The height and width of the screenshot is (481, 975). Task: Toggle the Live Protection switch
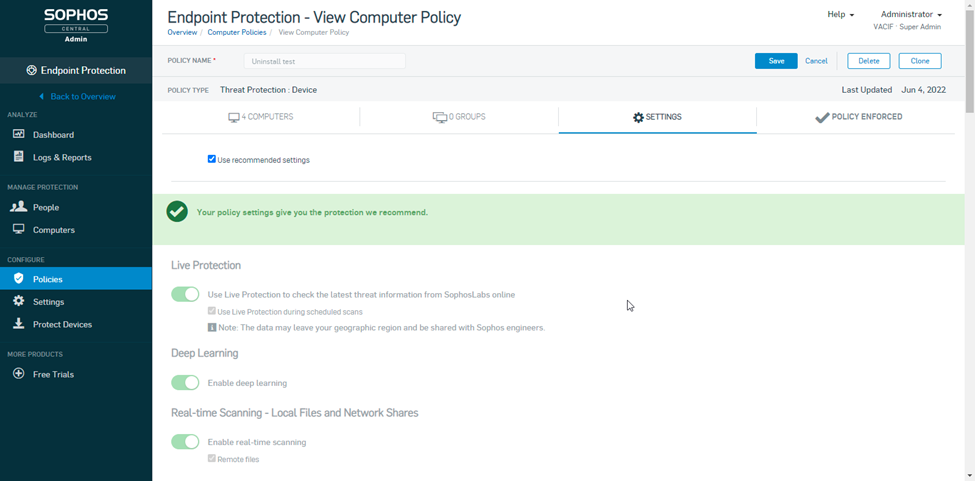click(x=185, y=295)
